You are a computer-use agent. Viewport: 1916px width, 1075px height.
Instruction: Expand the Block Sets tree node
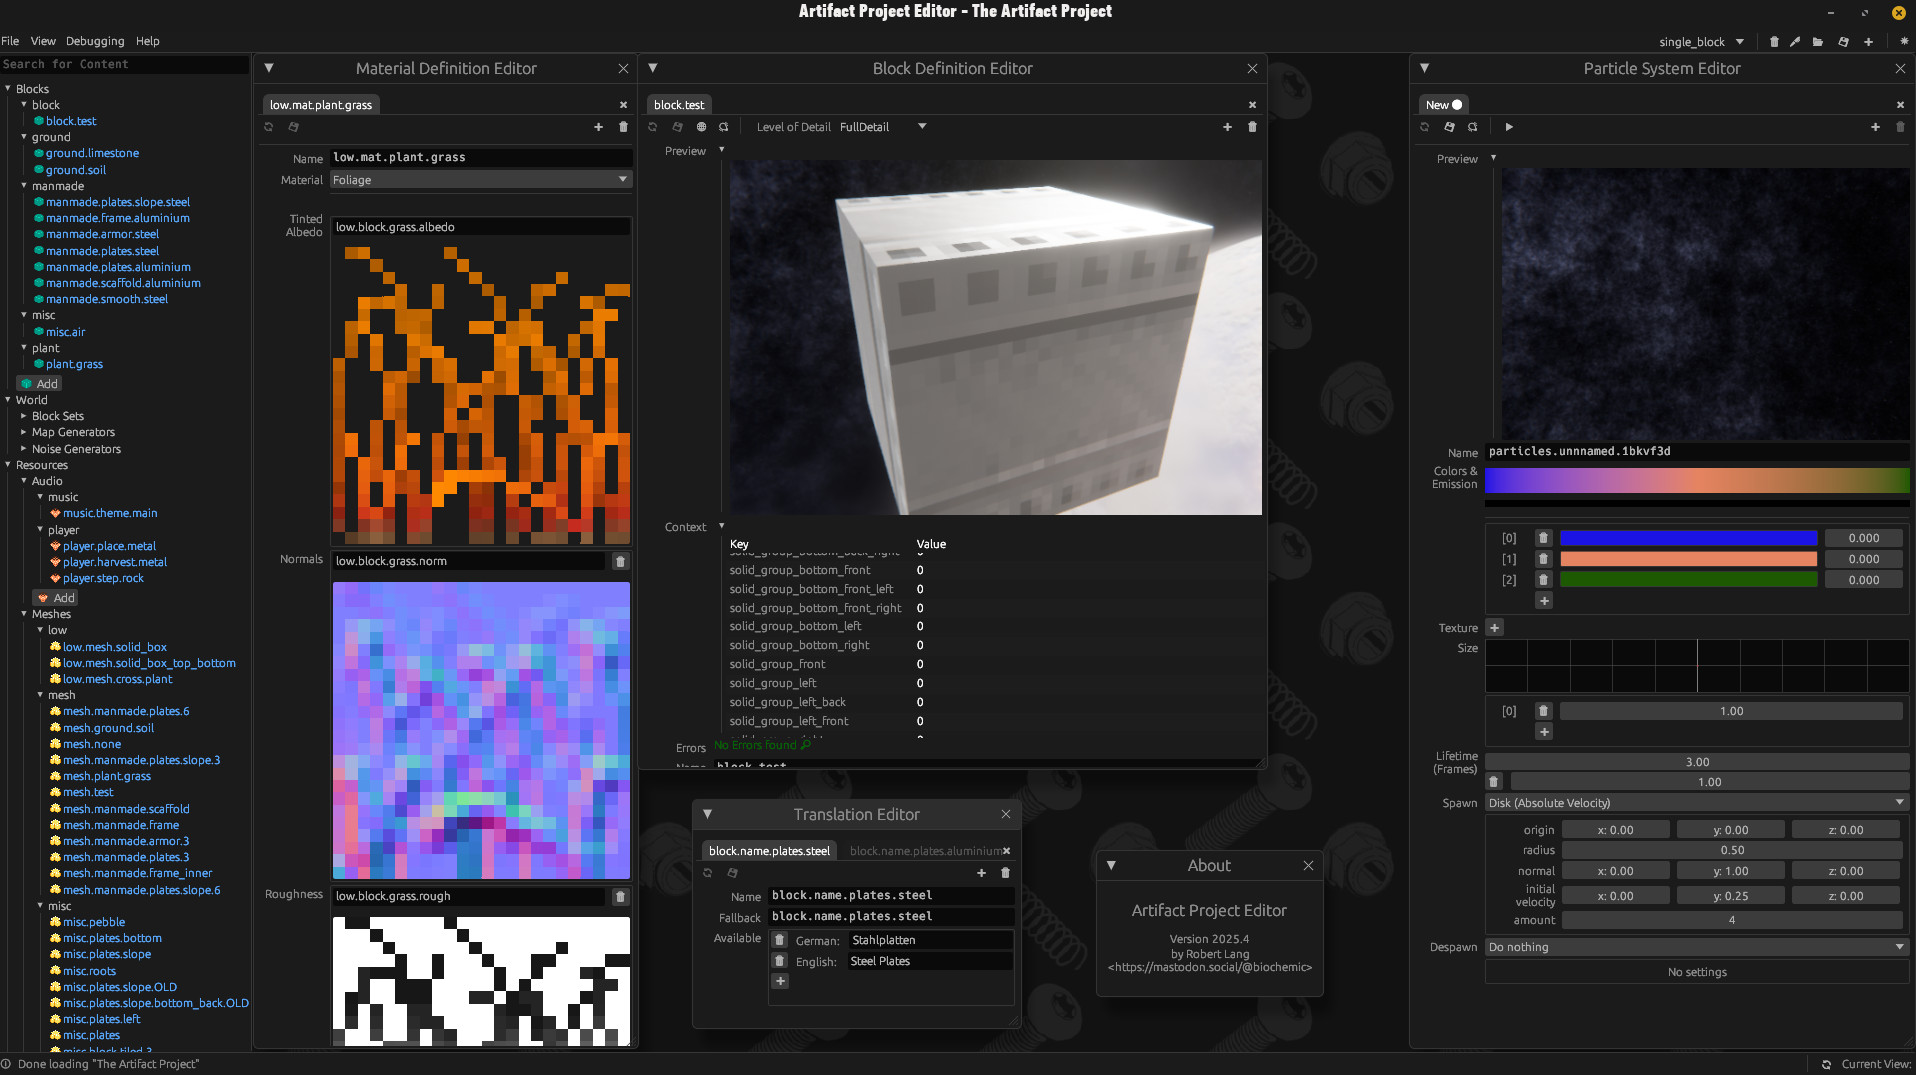point(24,416)
